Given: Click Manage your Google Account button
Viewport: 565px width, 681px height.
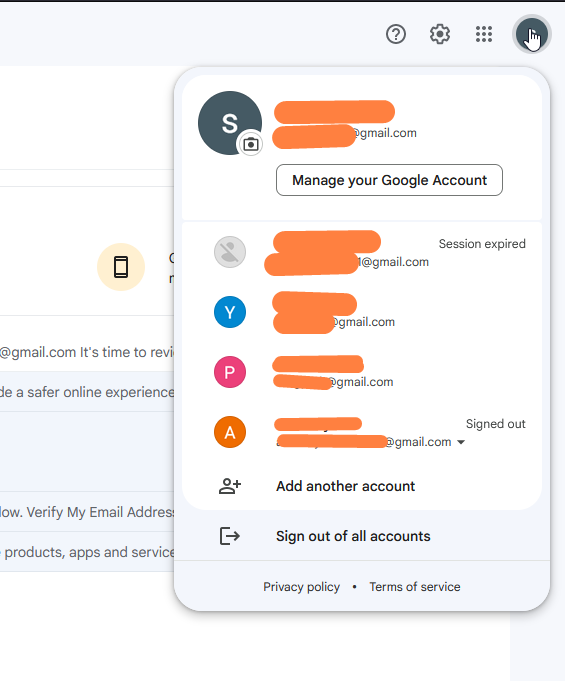Looking at the screenshot, I should (389, 180).
